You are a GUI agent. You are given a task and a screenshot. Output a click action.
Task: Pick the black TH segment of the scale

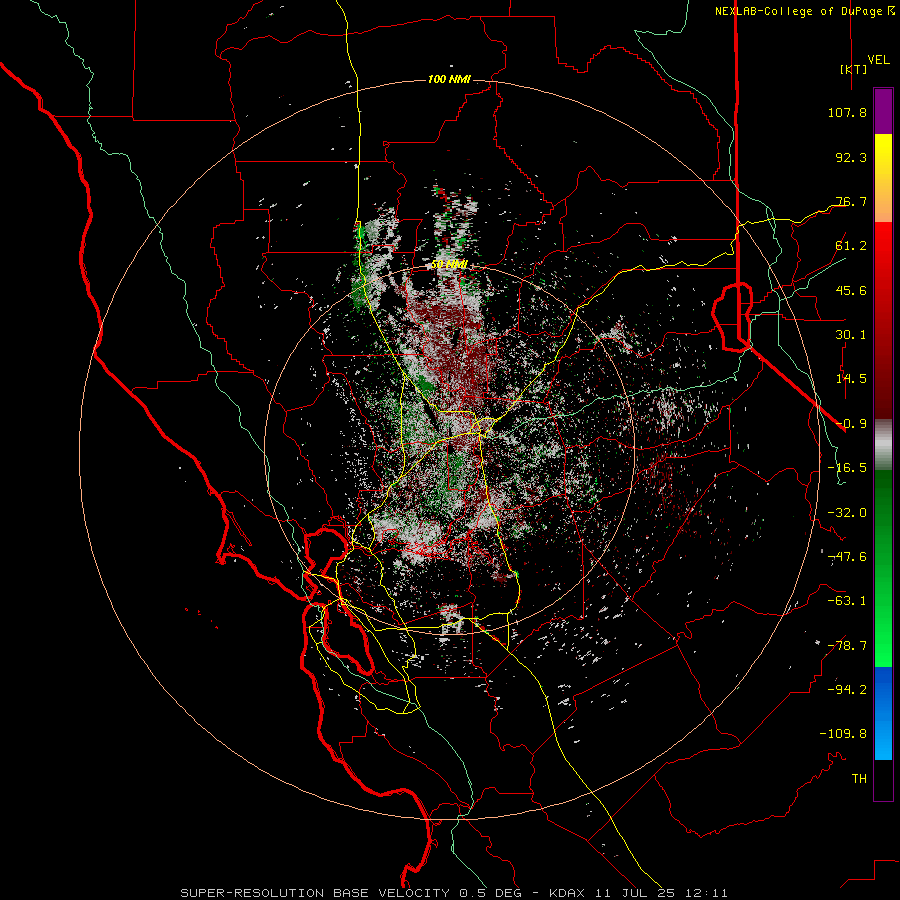click(x=883, y=780)
